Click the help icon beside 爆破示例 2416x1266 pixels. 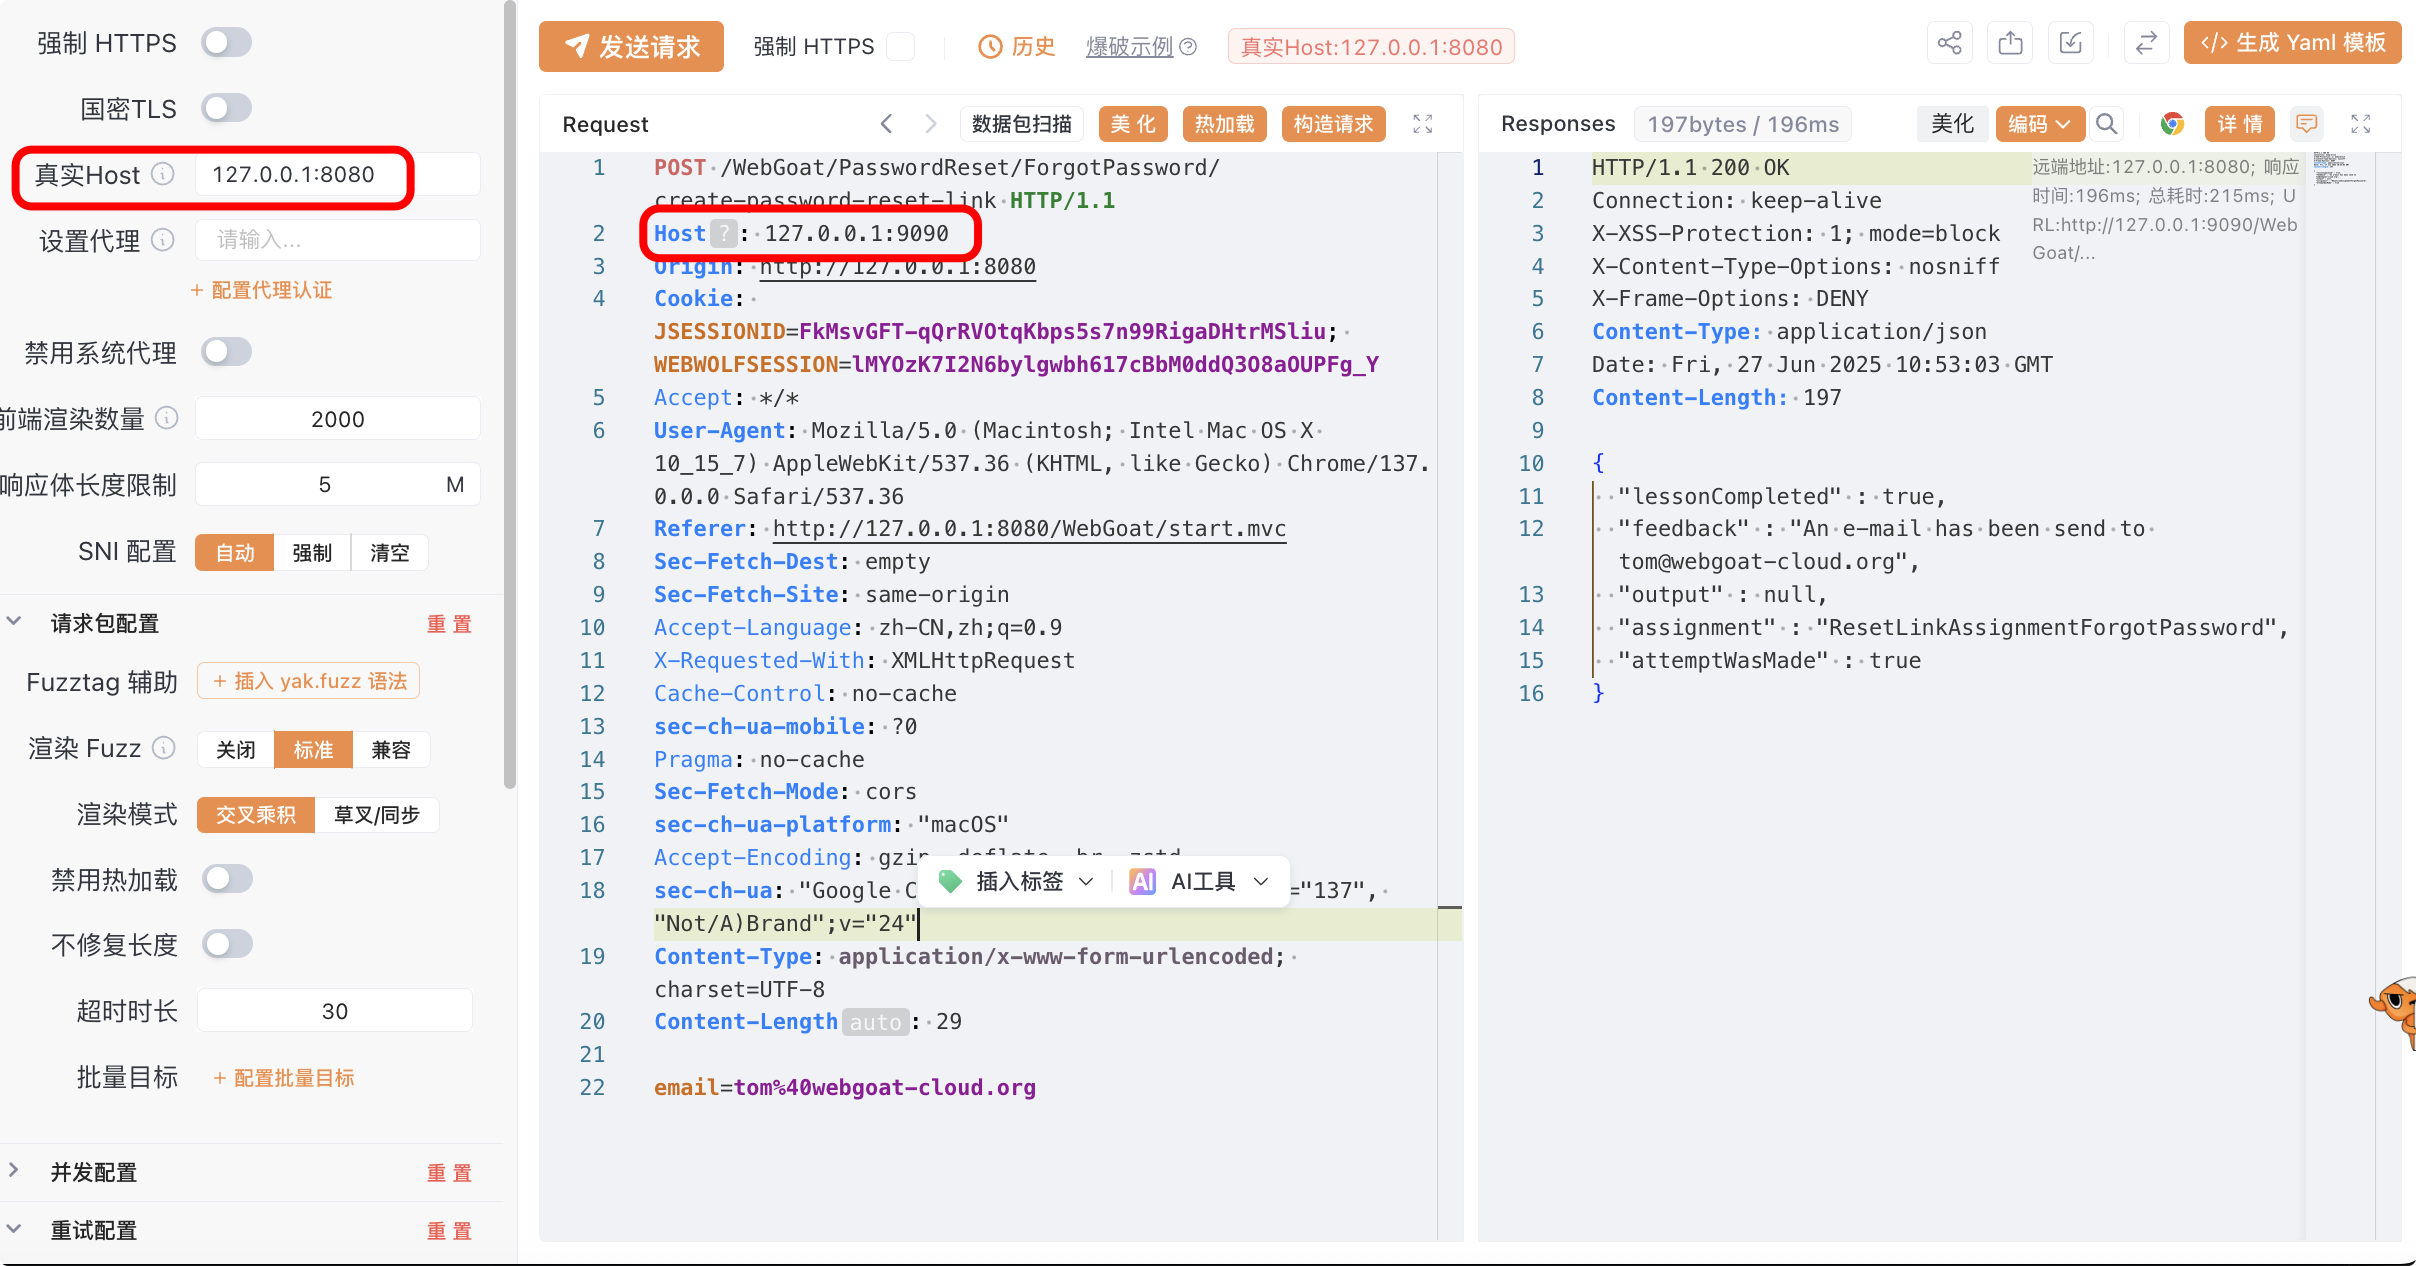[x=1188, y=47]
